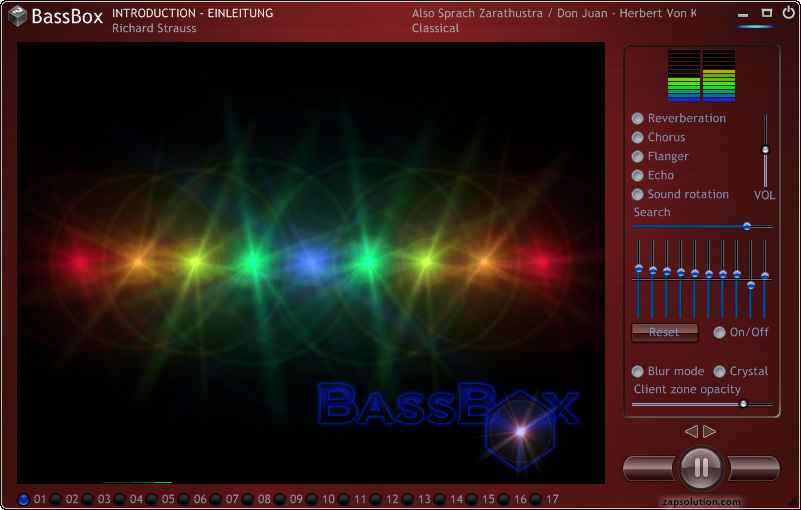Minimize the BassBox window
This screenshot has width=801, height=510.
pyautogui.click(x=743, y=15)
